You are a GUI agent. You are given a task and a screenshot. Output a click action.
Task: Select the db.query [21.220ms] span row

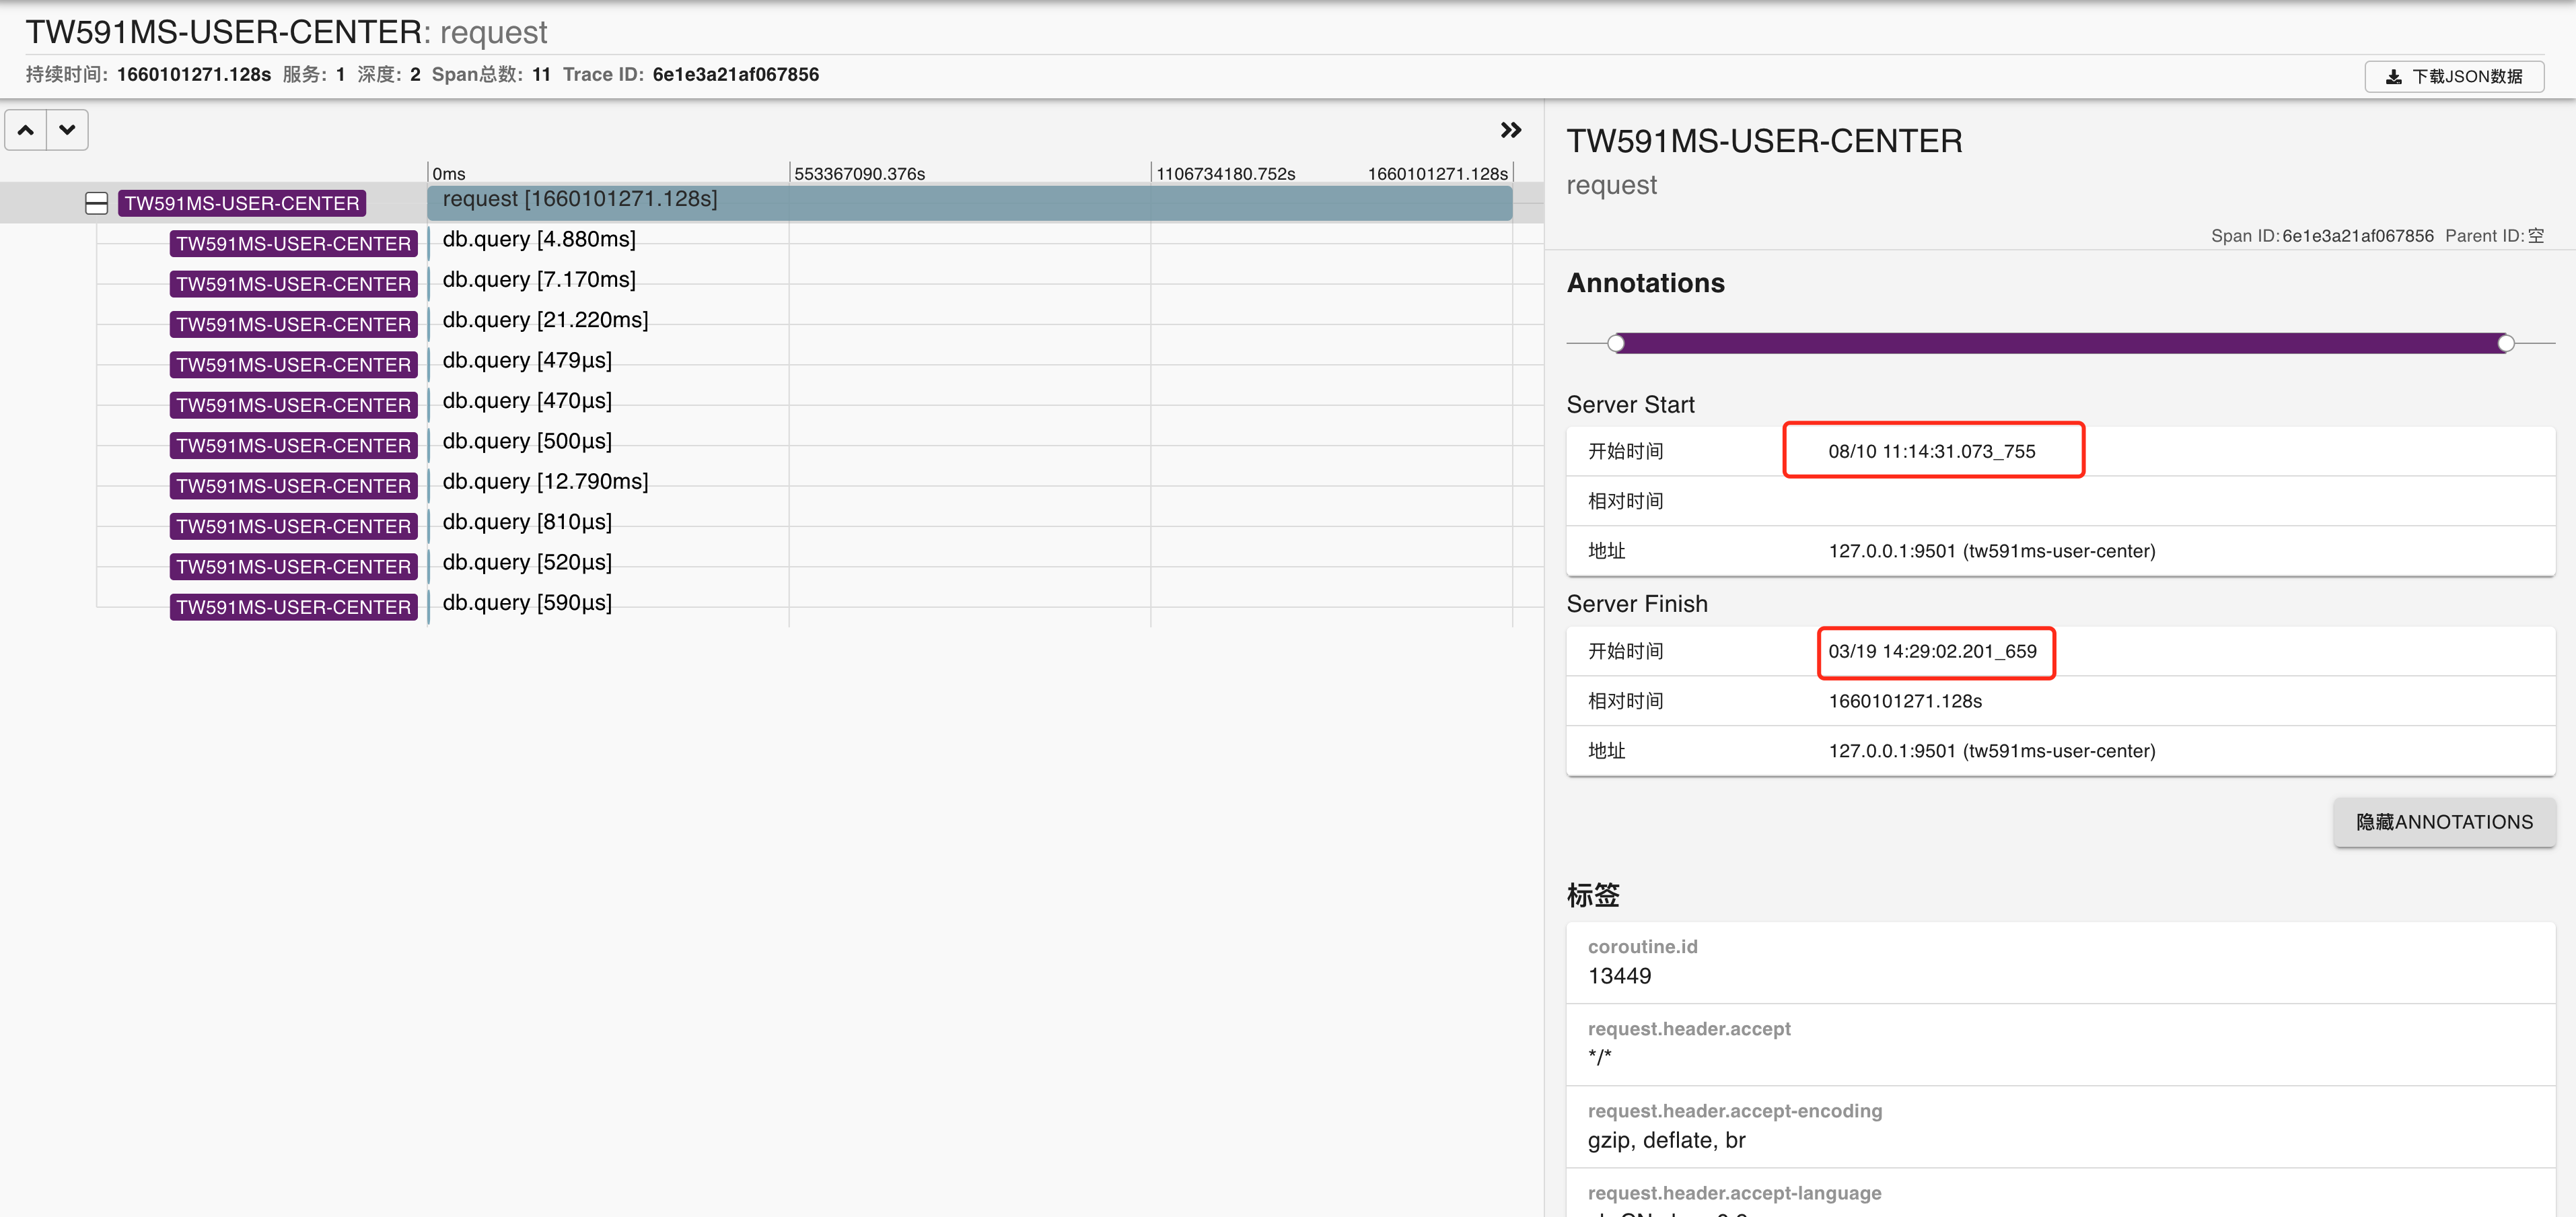pos(546,320)
